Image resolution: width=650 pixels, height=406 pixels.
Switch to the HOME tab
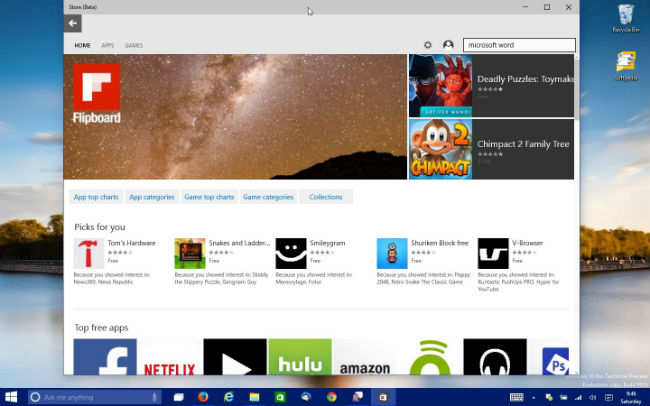point(82,45)
